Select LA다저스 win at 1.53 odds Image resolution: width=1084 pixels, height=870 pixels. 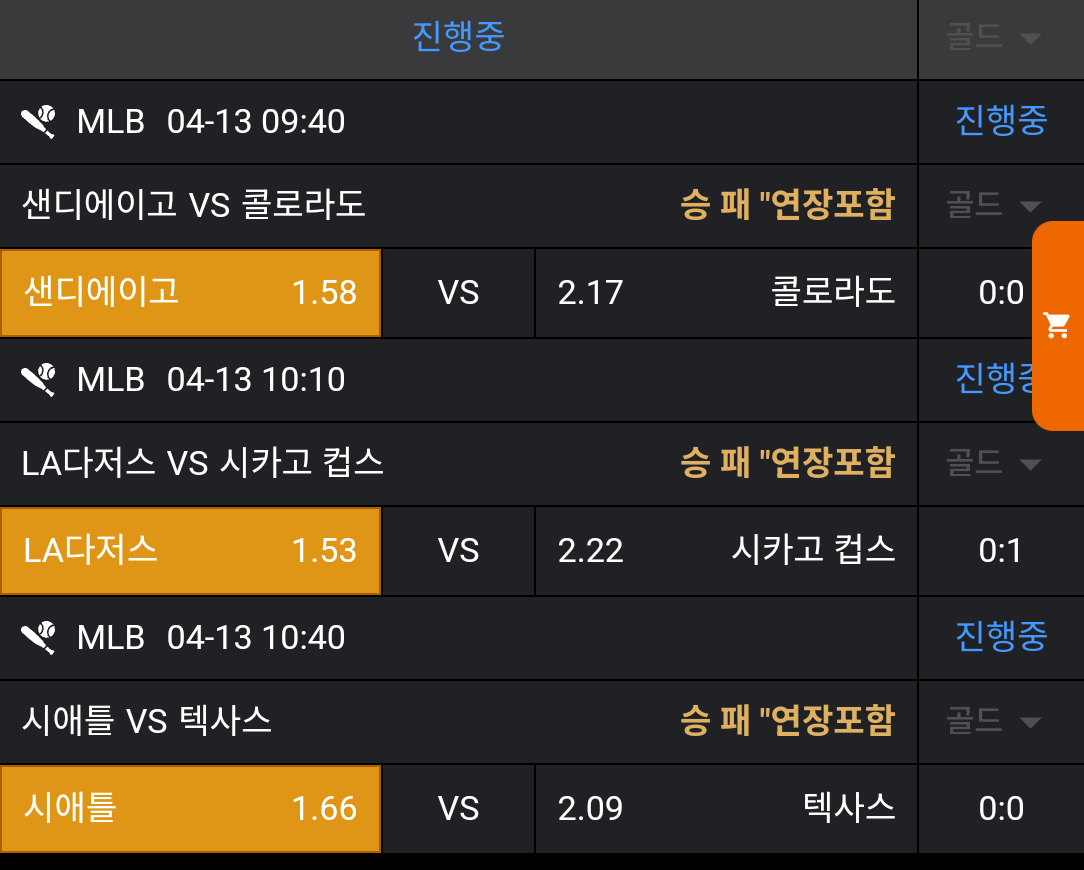[190, 551]
